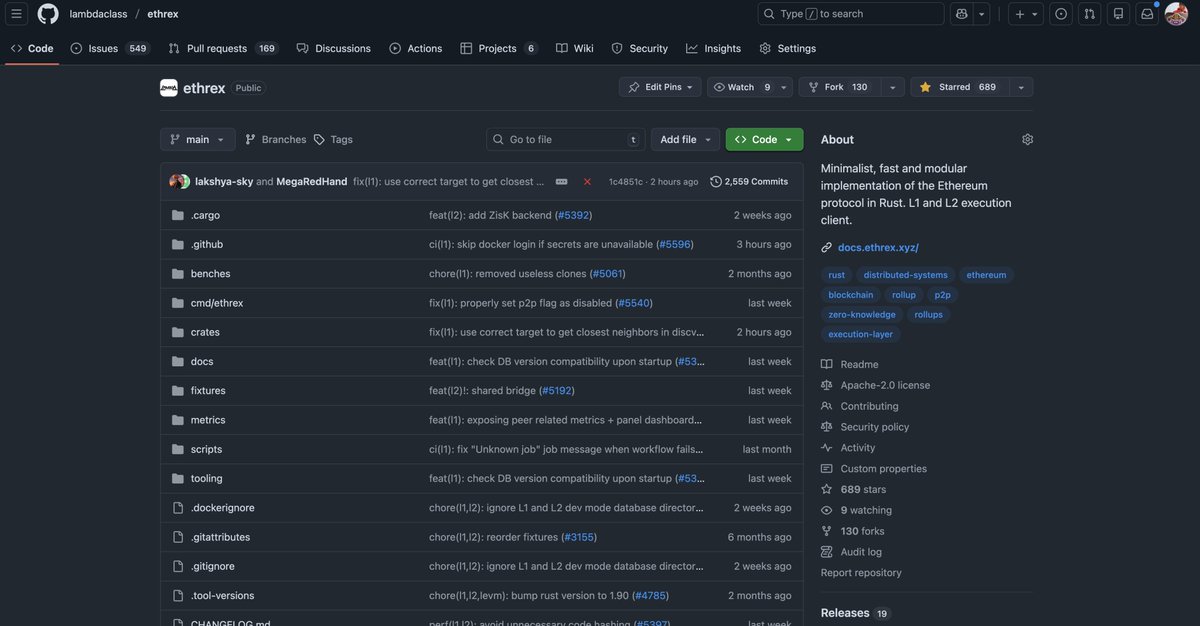Open the Branches link
Image resolution: width=1200 pixels, height=626 pixels.
[275, 139]
